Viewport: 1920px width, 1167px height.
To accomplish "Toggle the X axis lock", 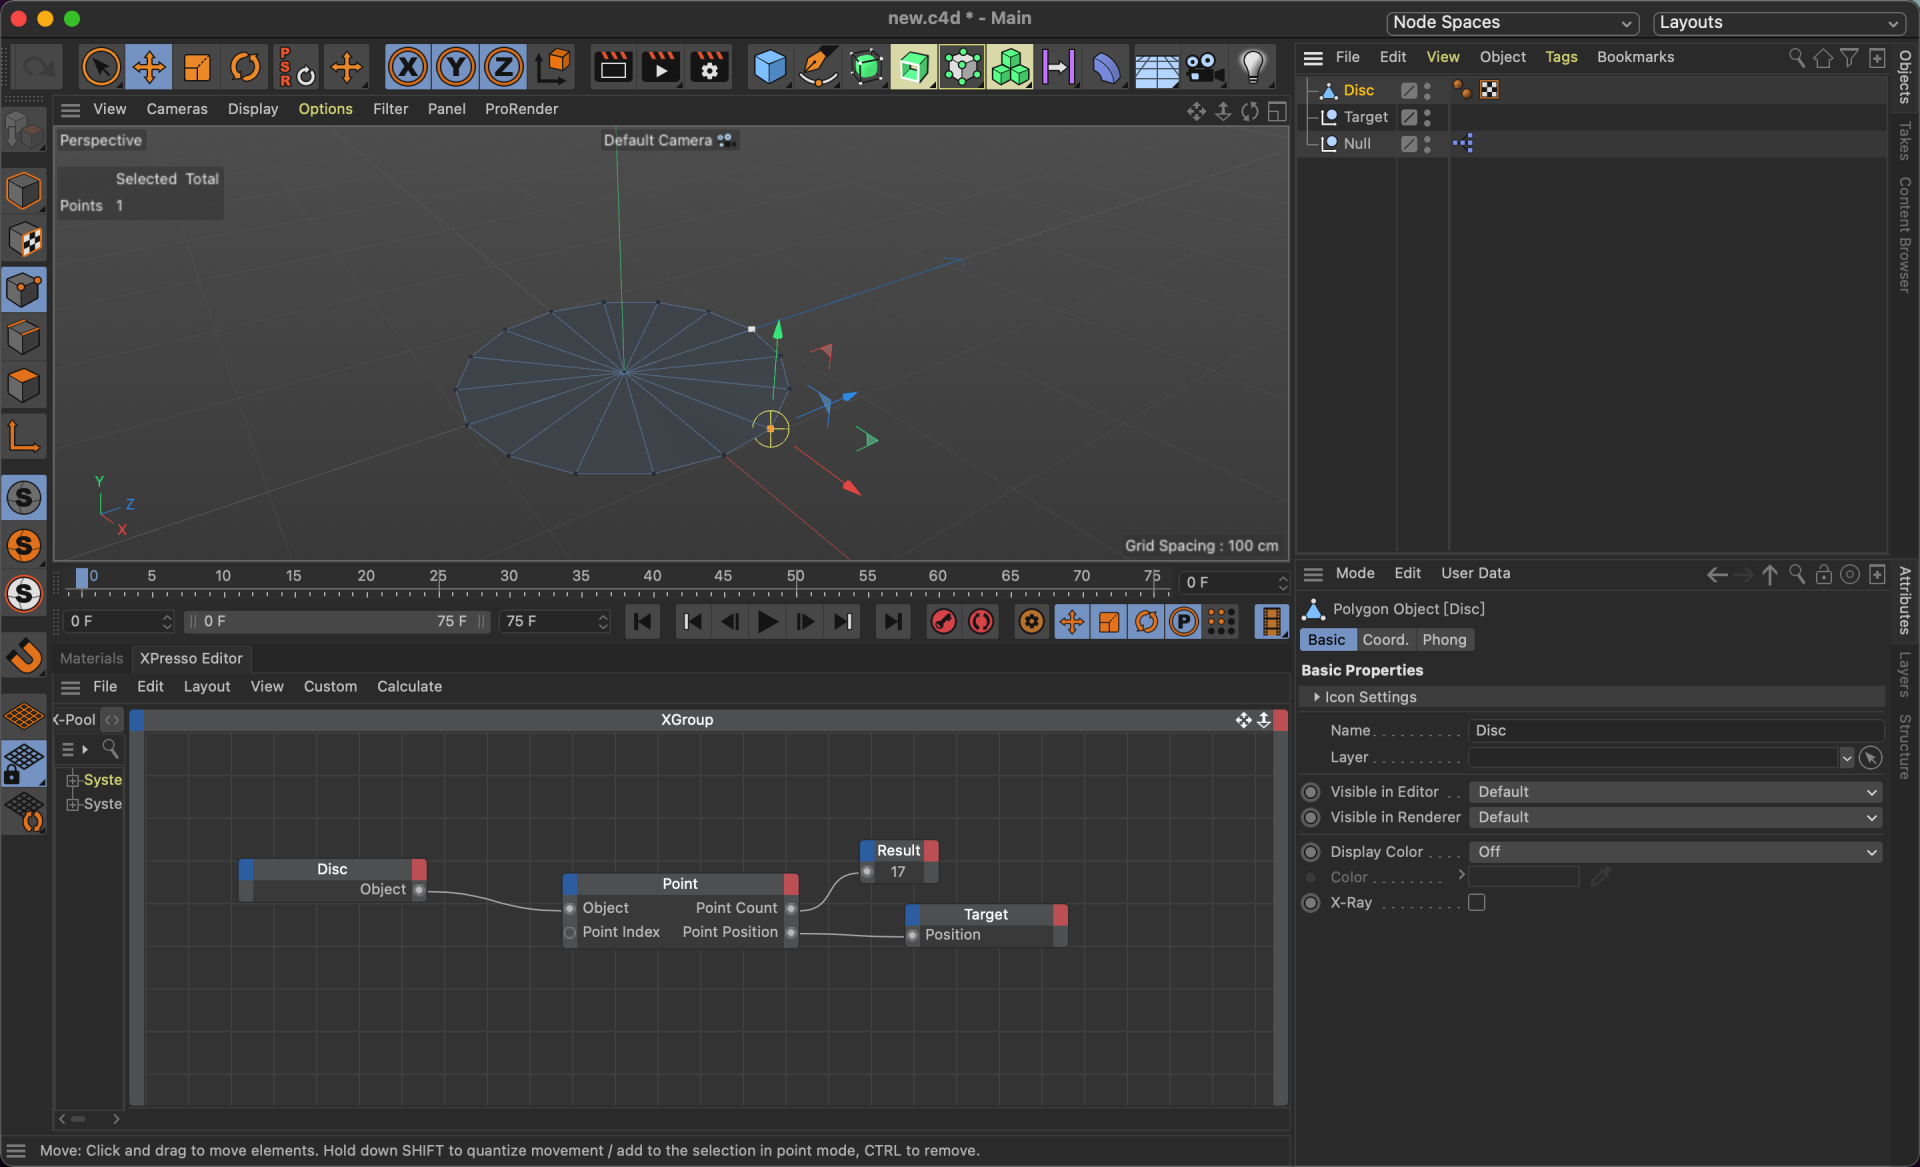I will pos(408,67).
